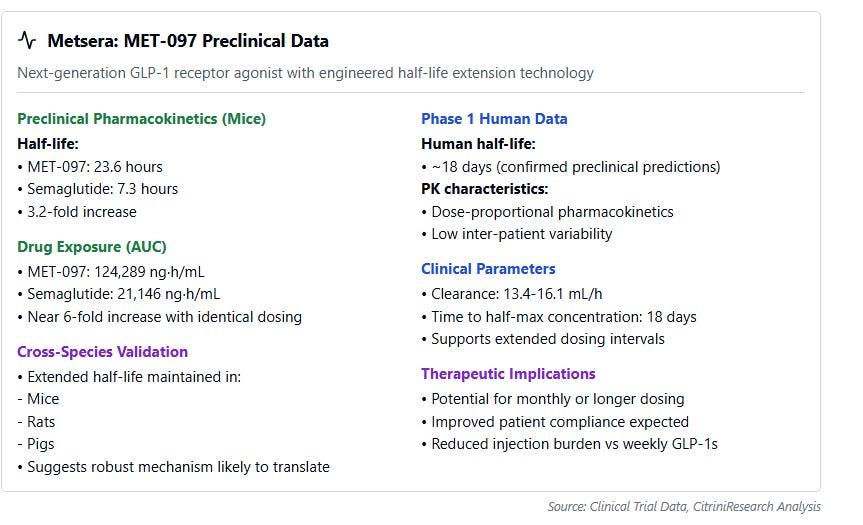Select the Clinical Parameters heading
The width and height of the screenshot is (863, 525).
tap(488, 269)
